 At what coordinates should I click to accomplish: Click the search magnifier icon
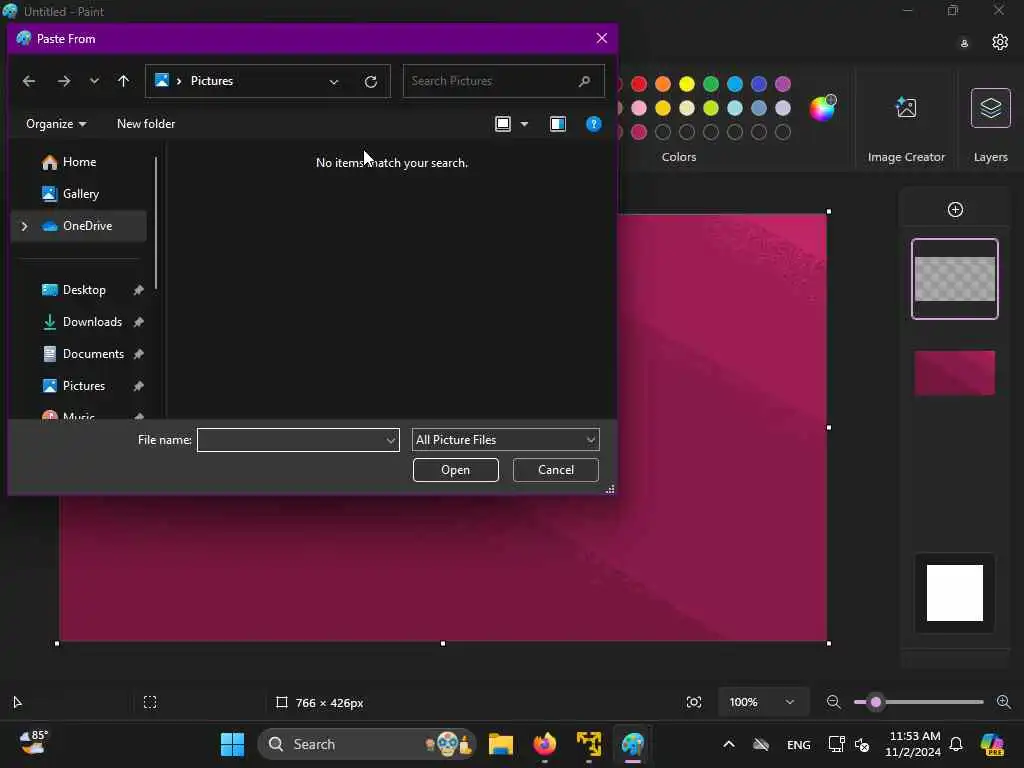coord(584,81)
